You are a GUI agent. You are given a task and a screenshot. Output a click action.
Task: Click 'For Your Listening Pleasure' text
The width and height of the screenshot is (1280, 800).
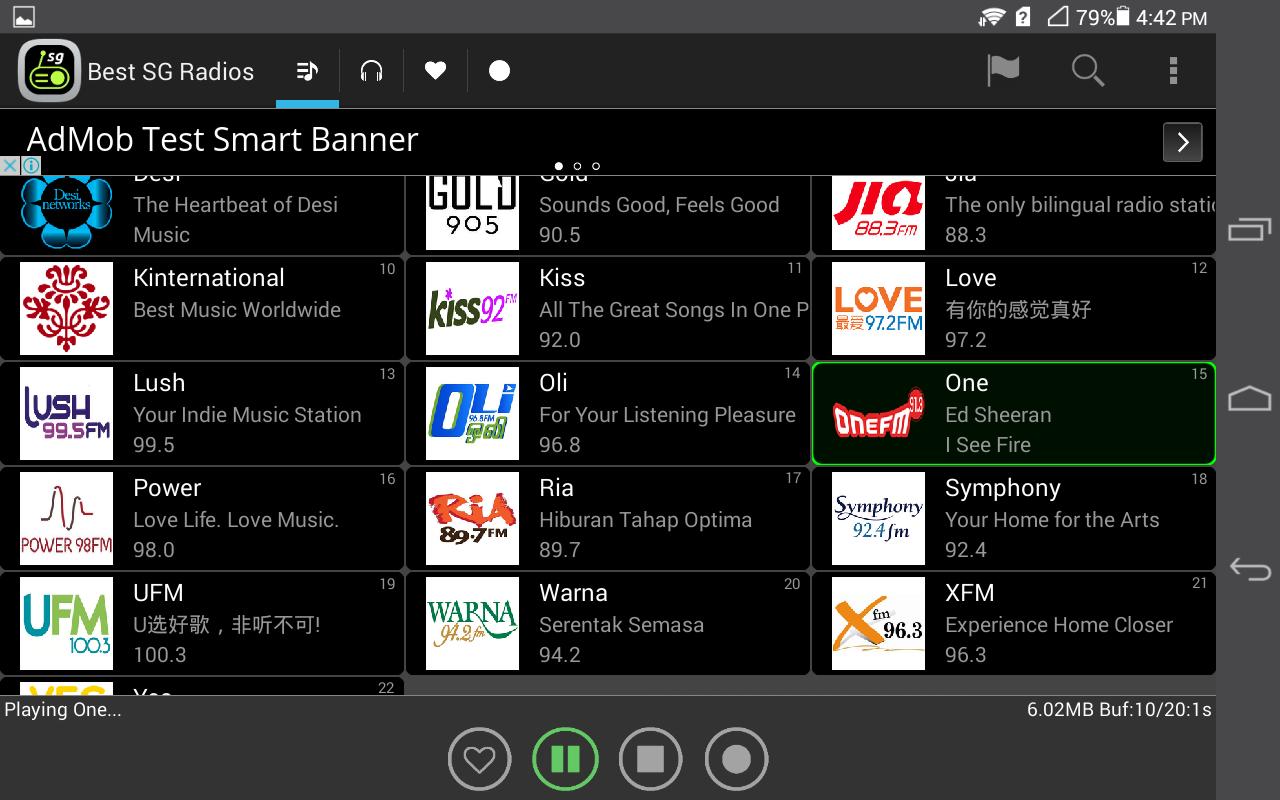pos(667,415)
